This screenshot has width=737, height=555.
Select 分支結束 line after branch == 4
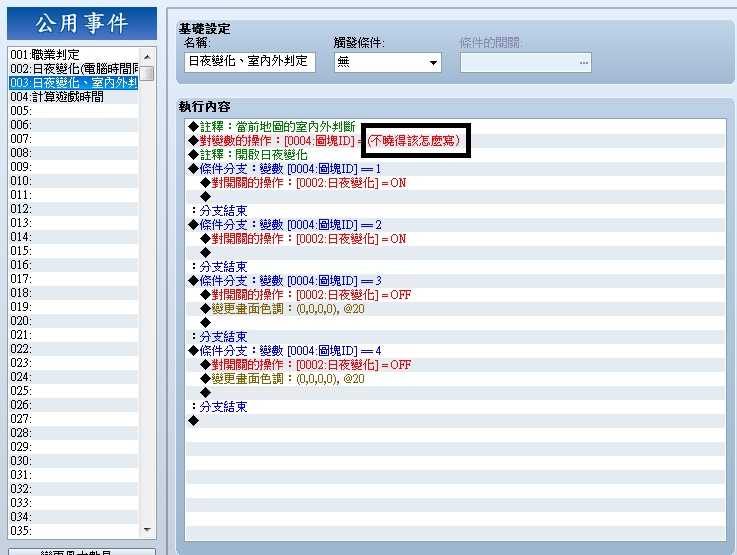[x=455, y=407]
